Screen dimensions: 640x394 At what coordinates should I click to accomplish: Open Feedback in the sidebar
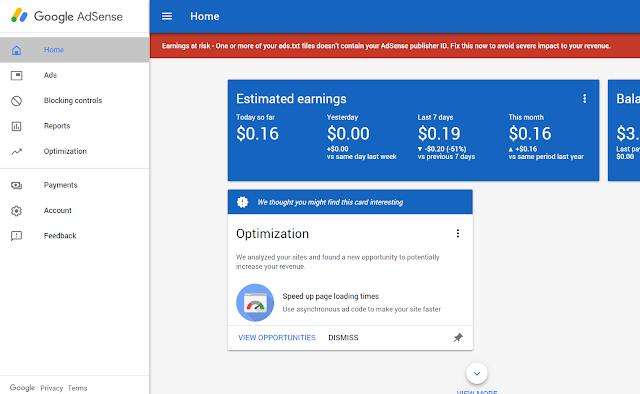pos(75,236)
